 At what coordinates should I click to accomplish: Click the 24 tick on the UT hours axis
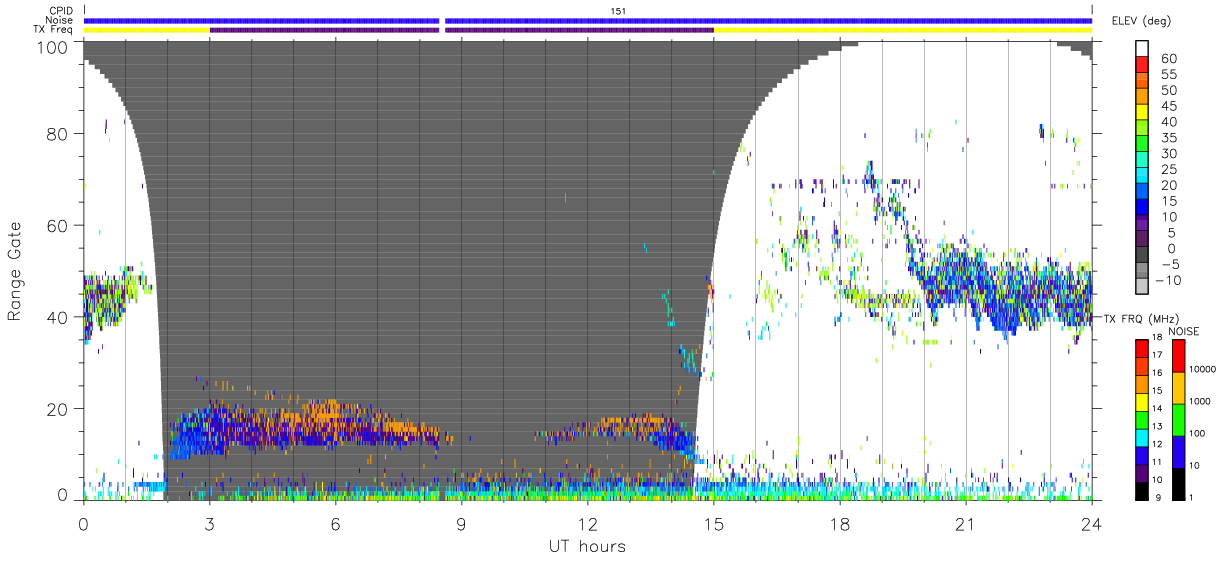click(1091, 525)
